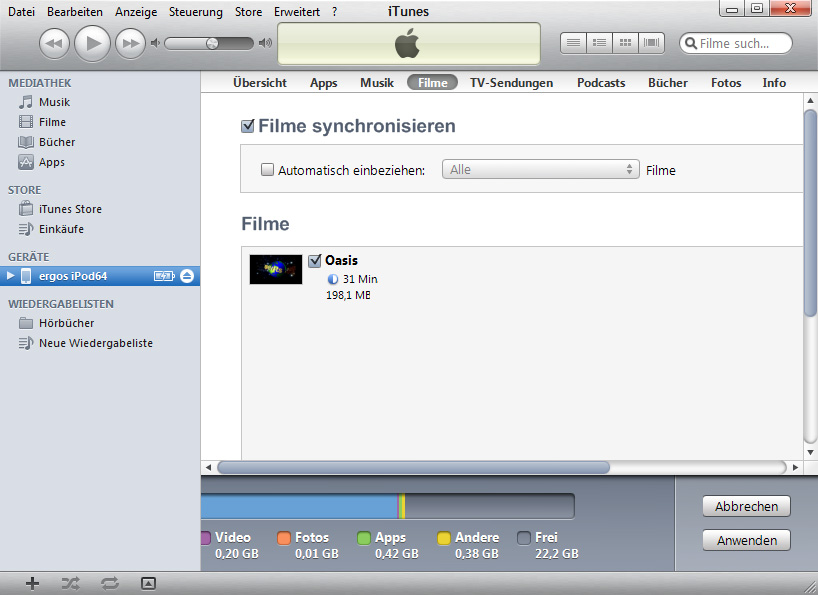Open the Steuerung menu
The height and width of the screenshot is (595, 818).
tap(196, 11)
